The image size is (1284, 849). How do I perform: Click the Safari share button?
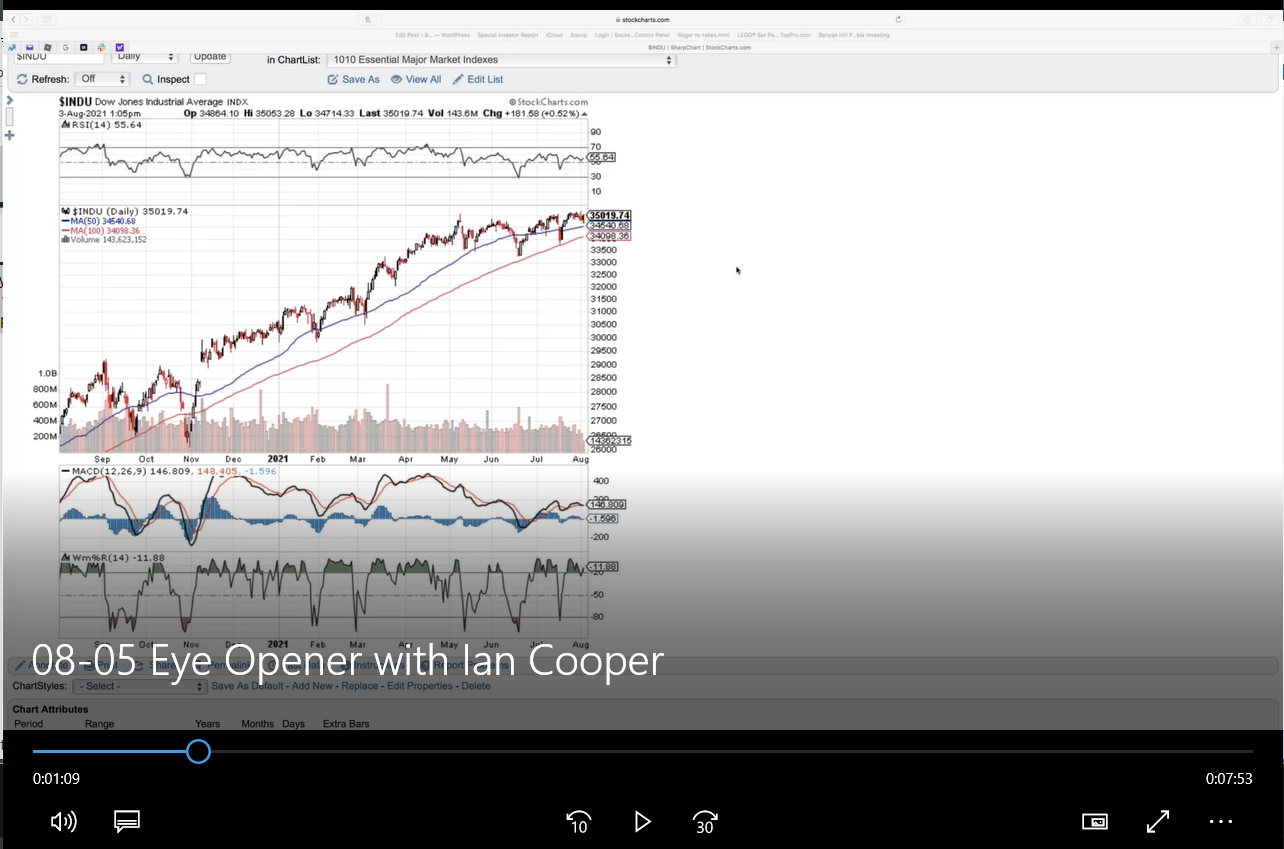[x=1247, y=19]
